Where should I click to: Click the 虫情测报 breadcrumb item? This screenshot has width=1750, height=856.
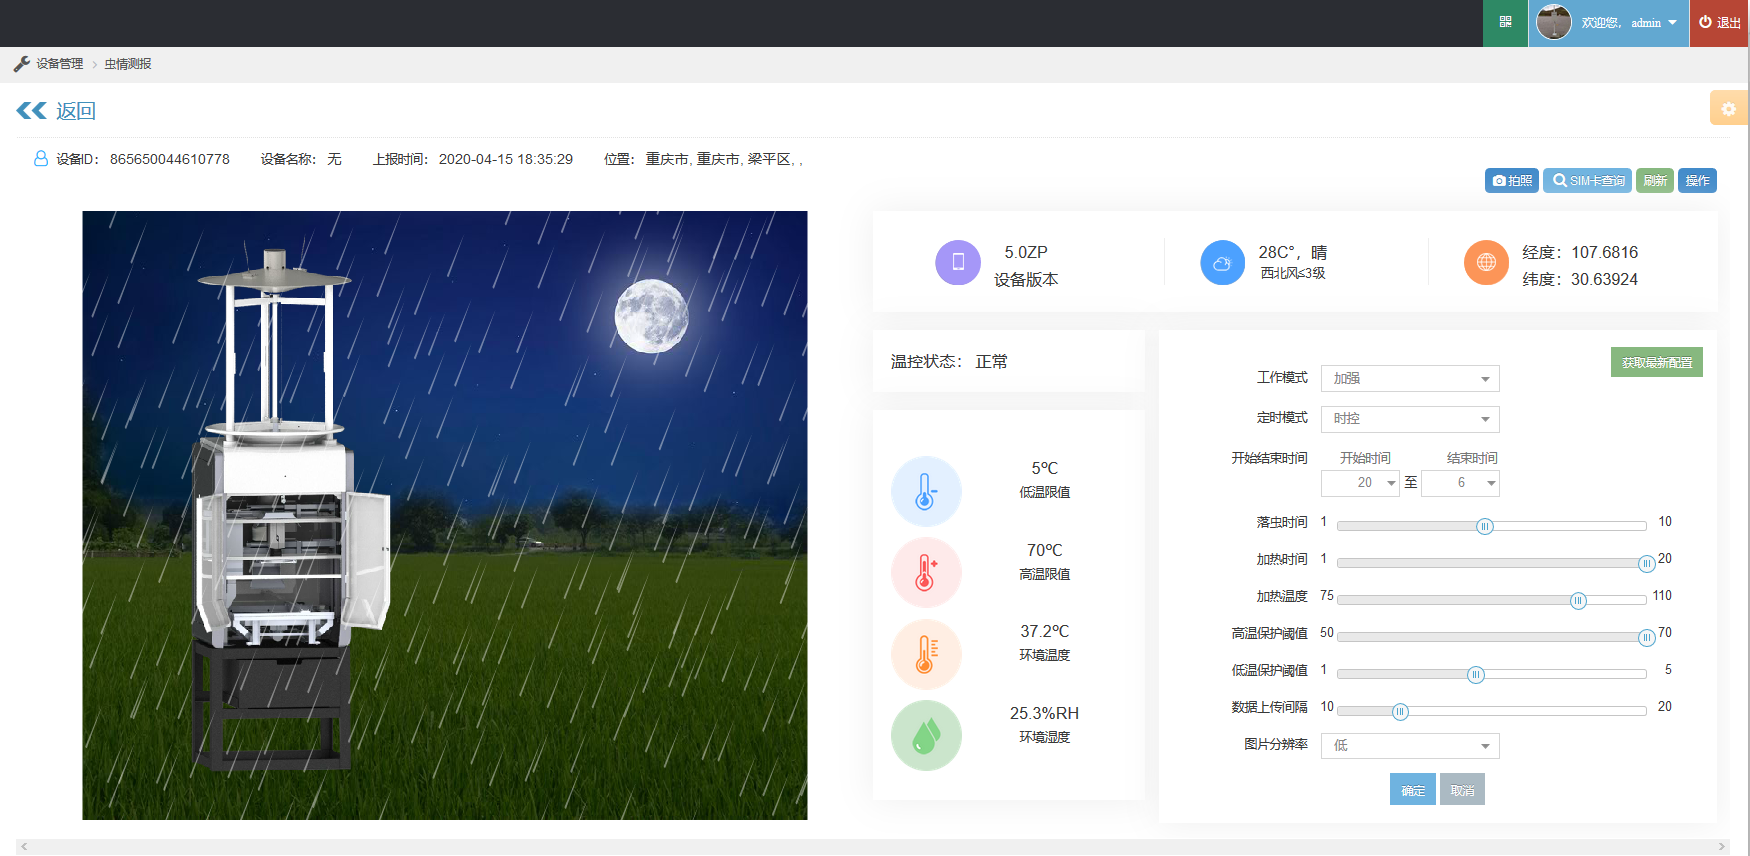click(128, 64)
